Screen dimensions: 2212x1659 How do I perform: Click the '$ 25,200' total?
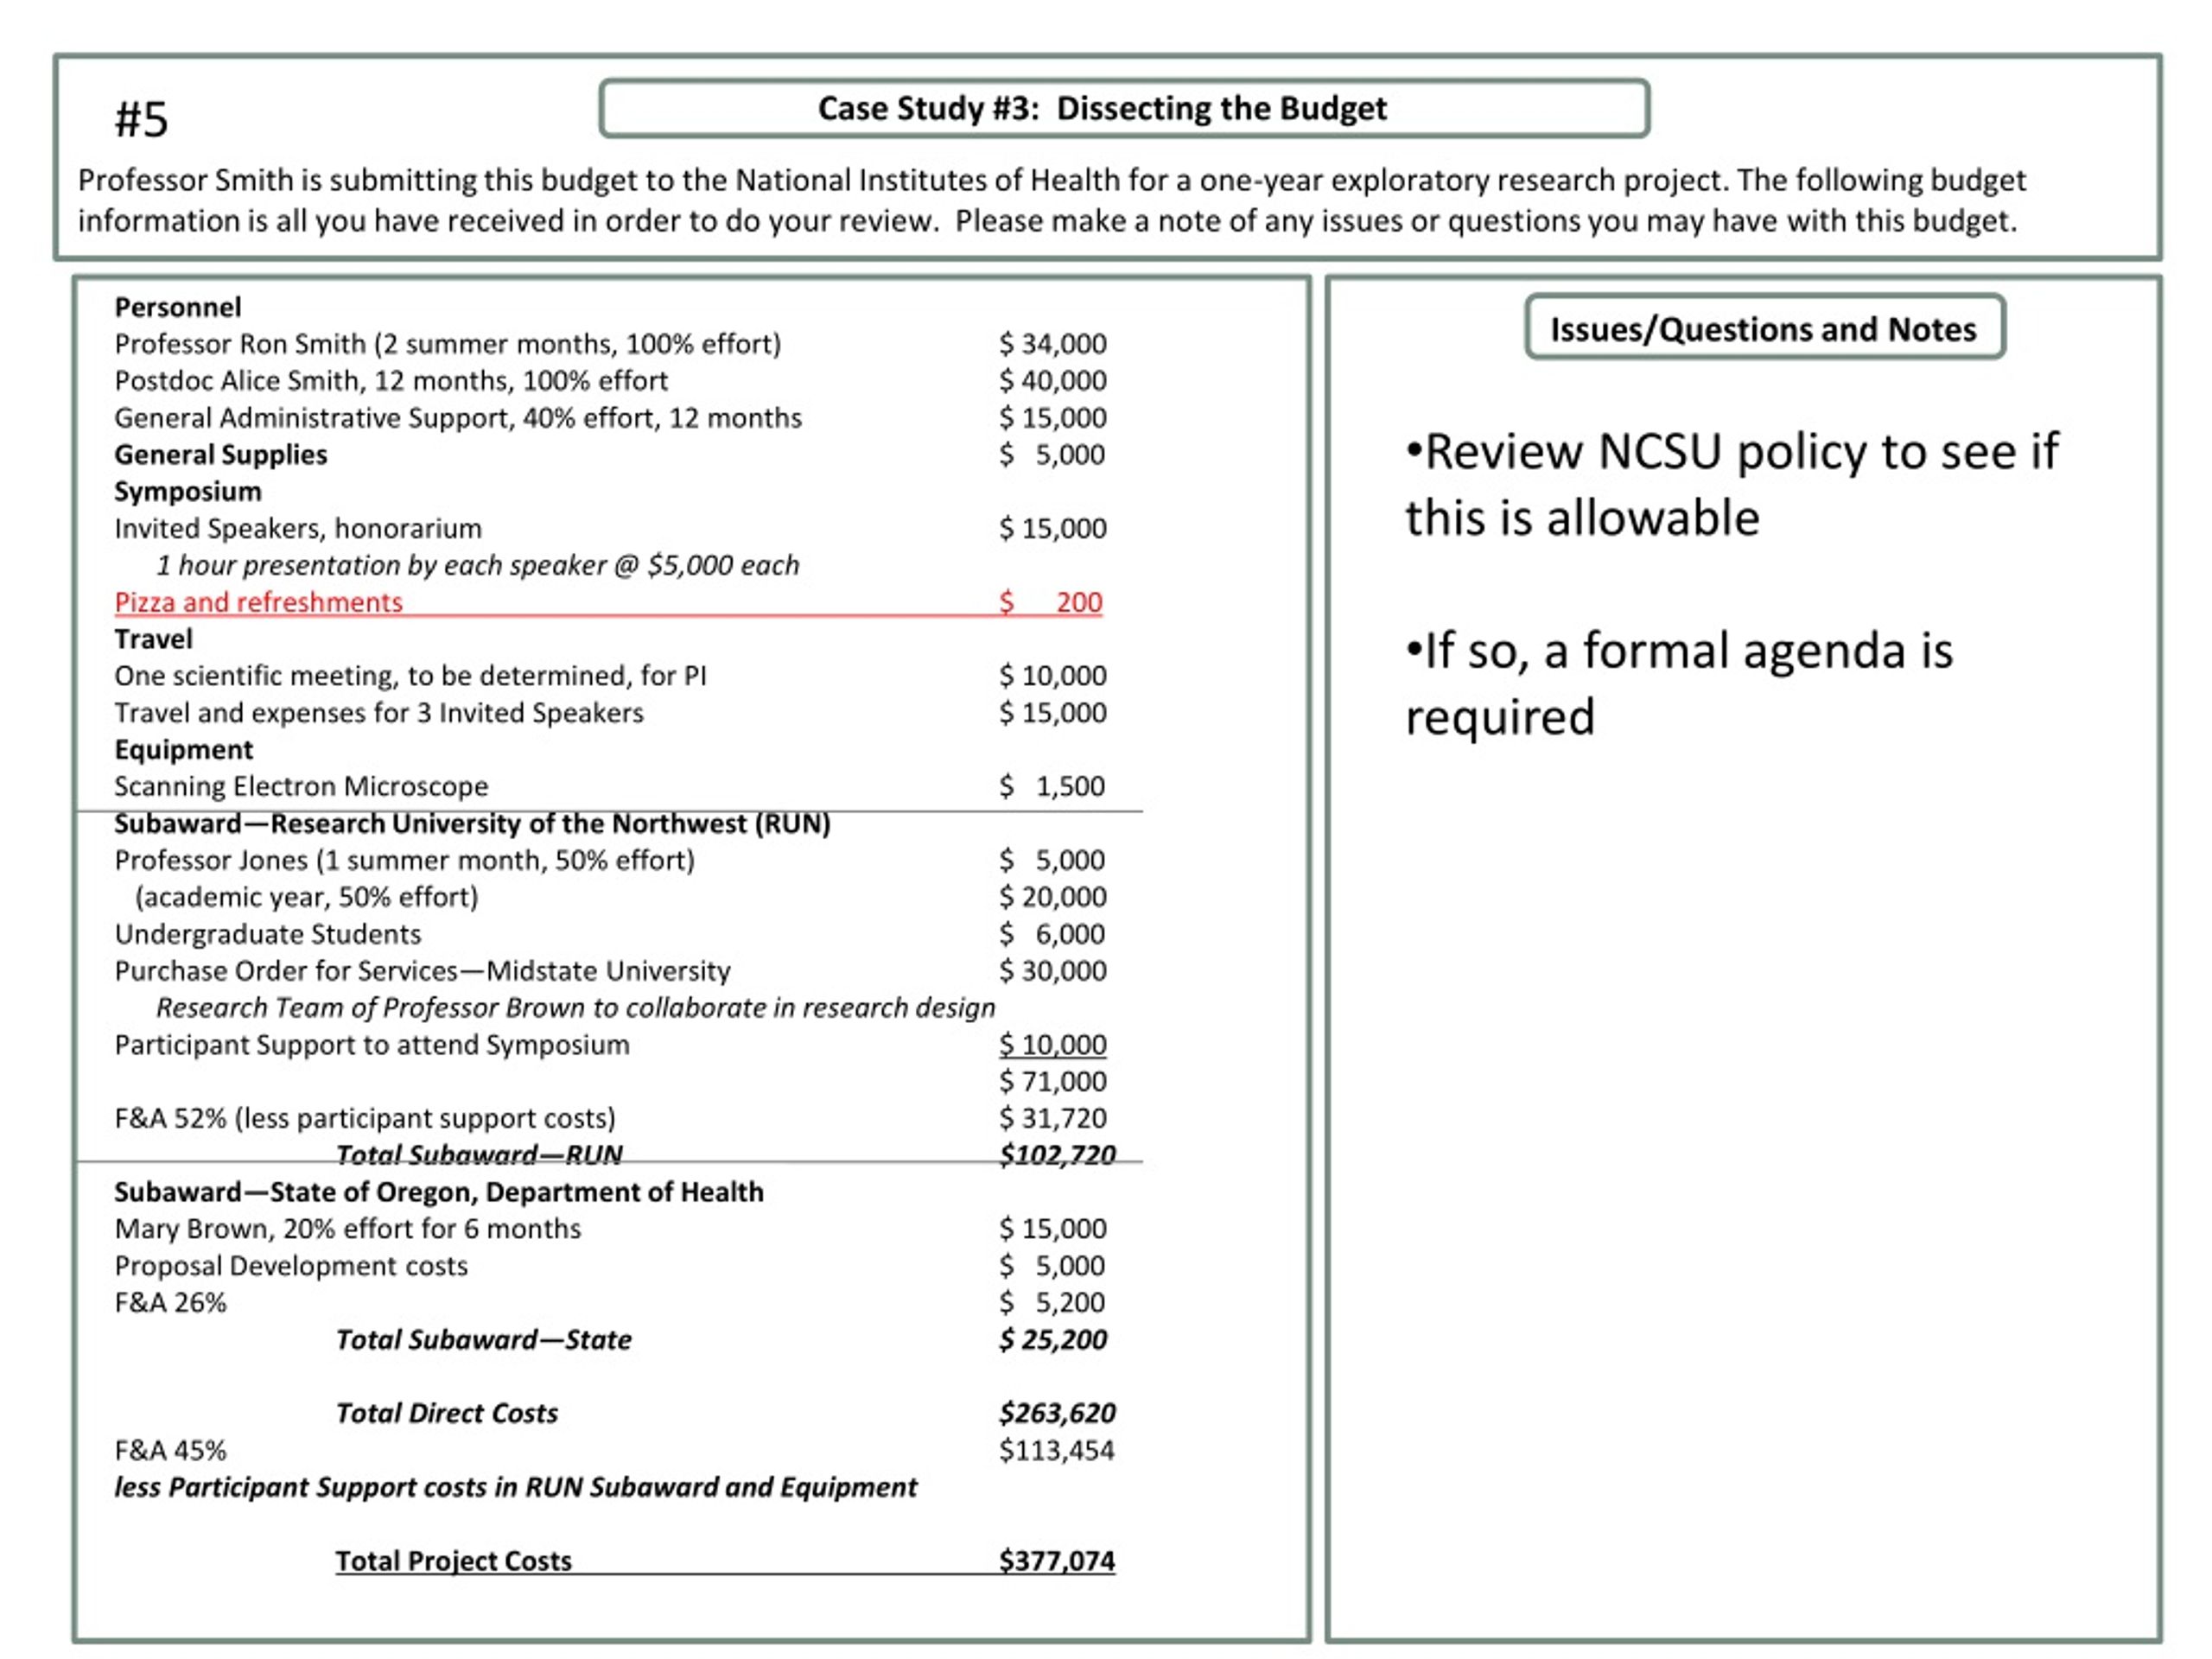[1053, 1340]
